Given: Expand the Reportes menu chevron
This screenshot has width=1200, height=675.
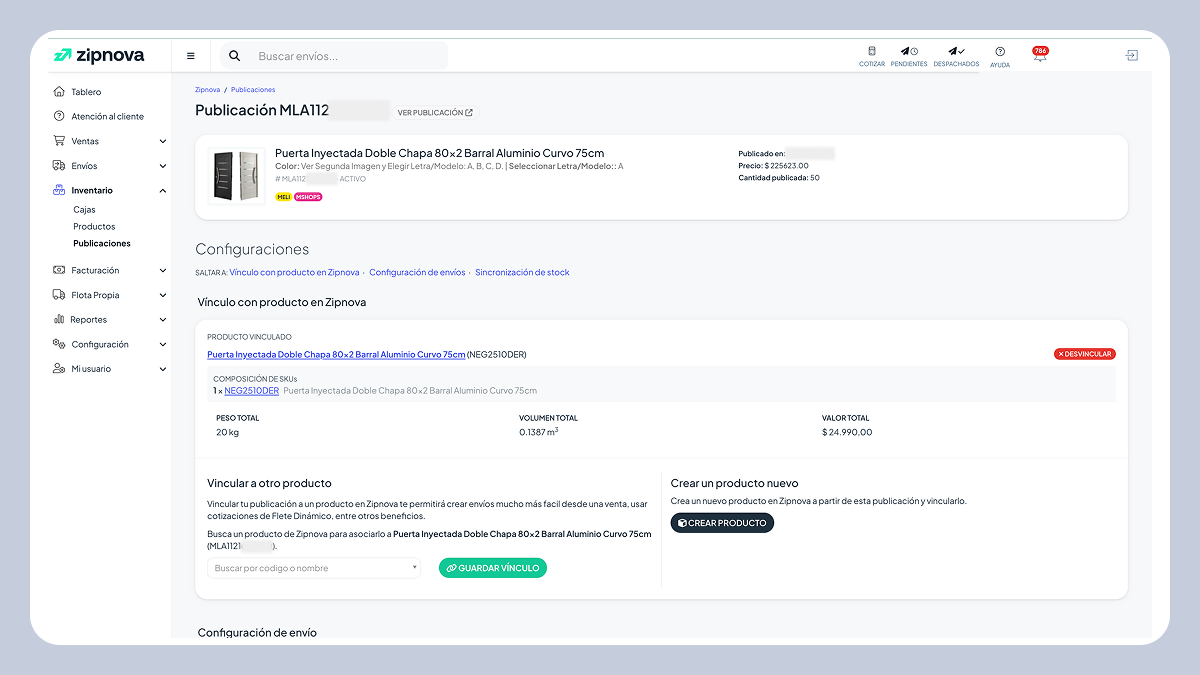Looking at the screenshot, I should tap(163, 320).
